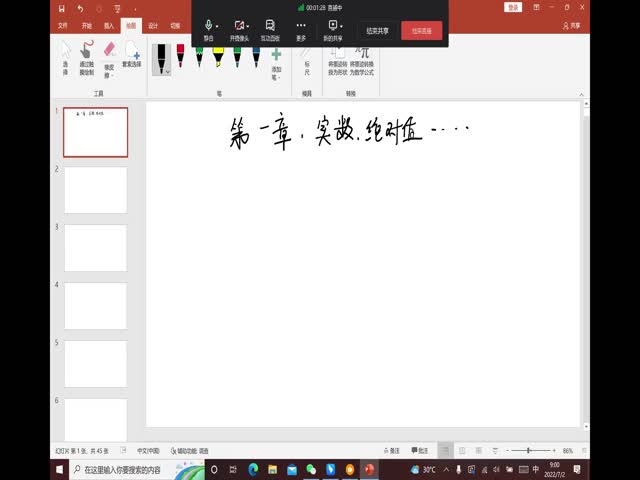Toggle the Comments (批注) pane button
The image size is (640, 480).
(x=420, y=451)
